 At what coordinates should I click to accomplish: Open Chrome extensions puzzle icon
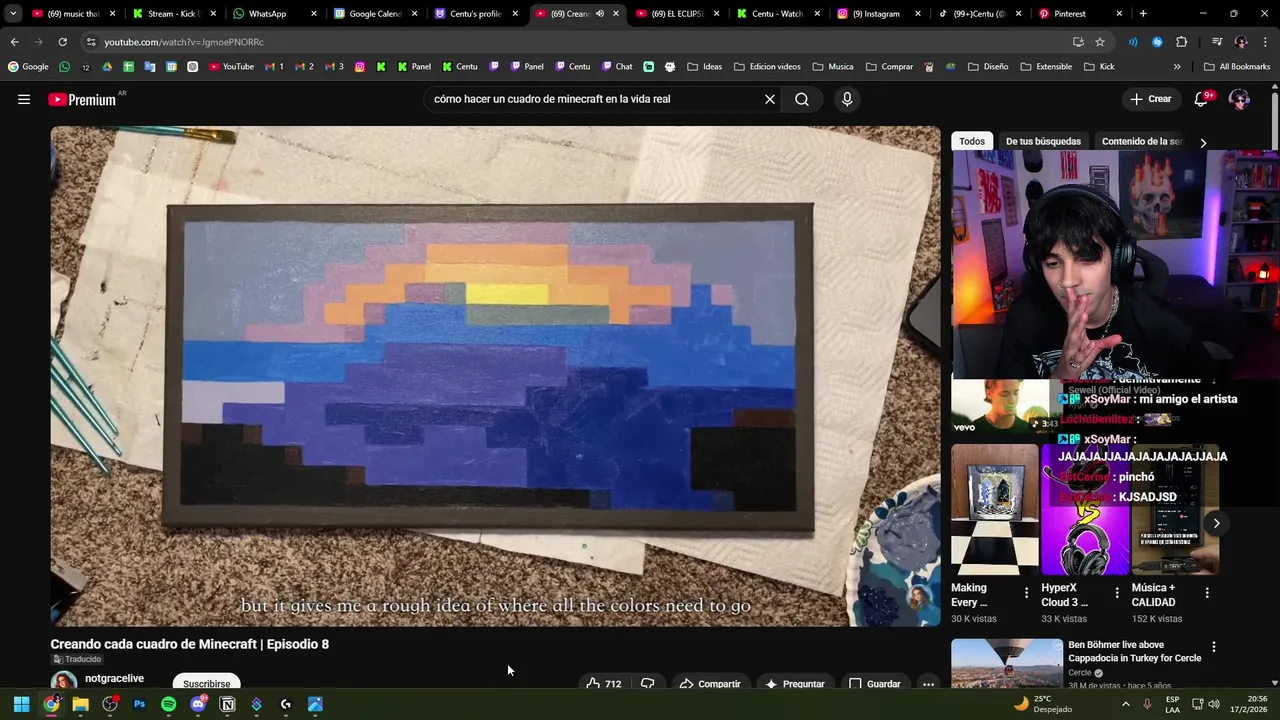point(1182,42)
